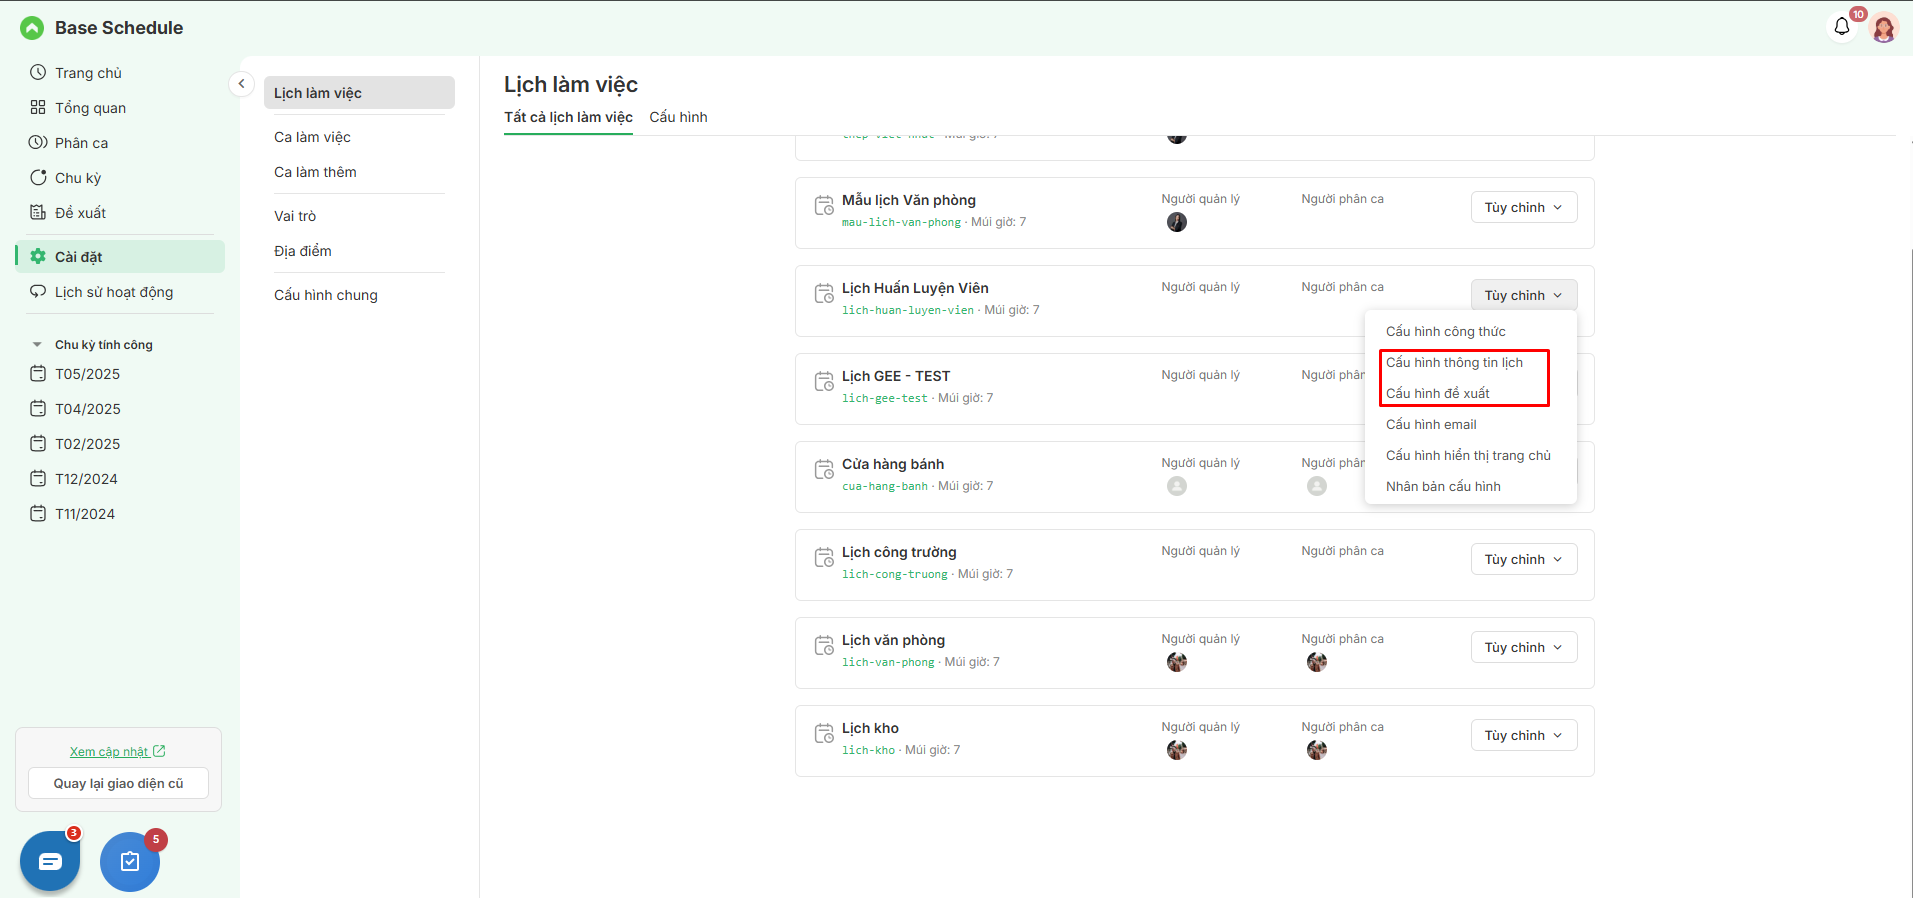Click the T12/2024 calendar icon
1913x898 pixels.
tap(38, 478)
